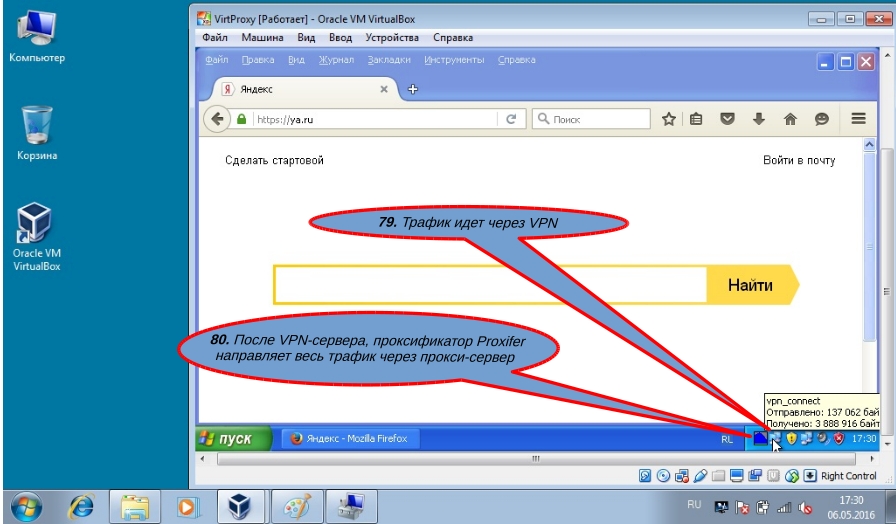Image resolution: width=896 pixels, height=524 pixels.
Task: Click vpn_connect network tray icon beside Proxifier
Action: (775, 438)
